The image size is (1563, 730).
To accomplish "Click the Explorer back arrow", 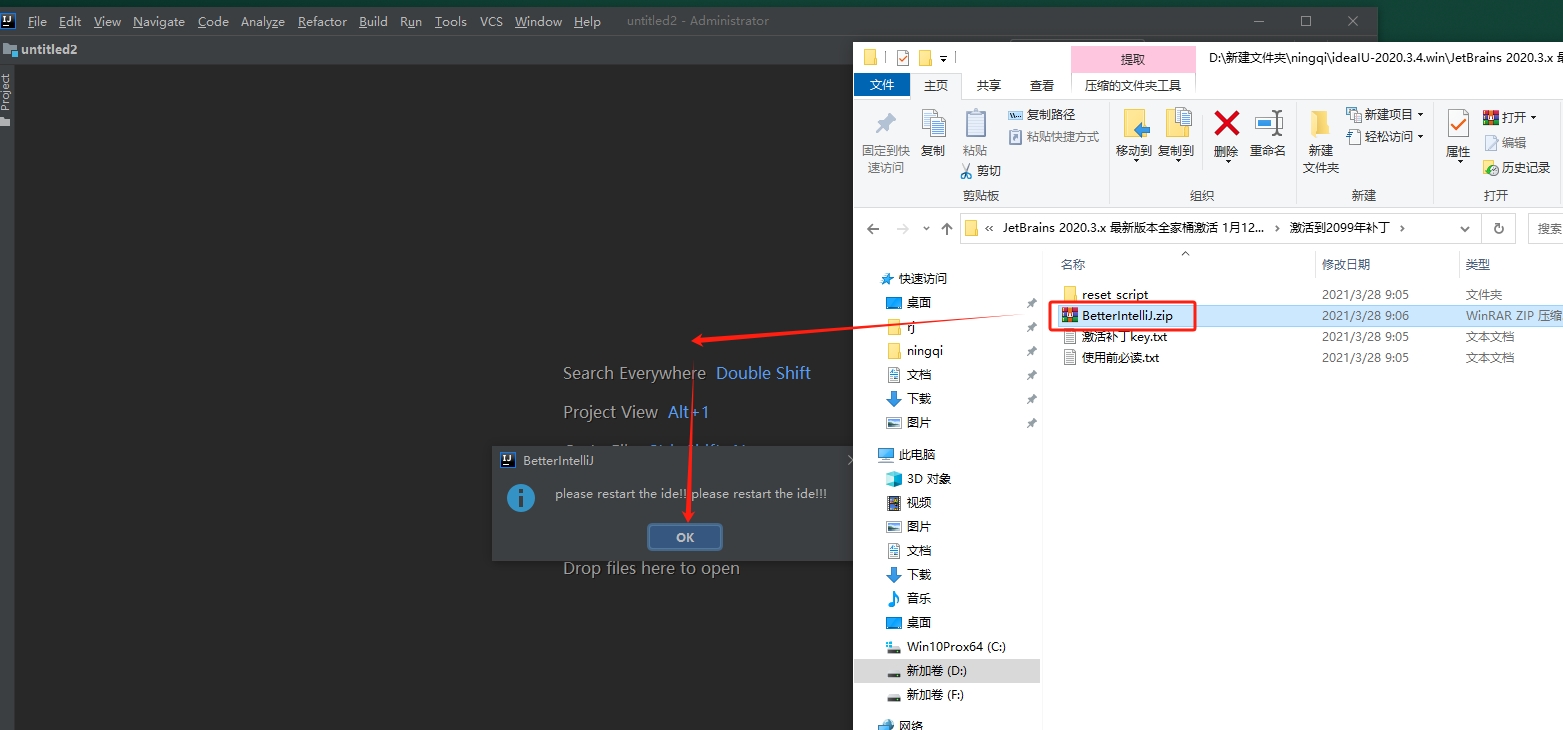I will coord(873,228).
